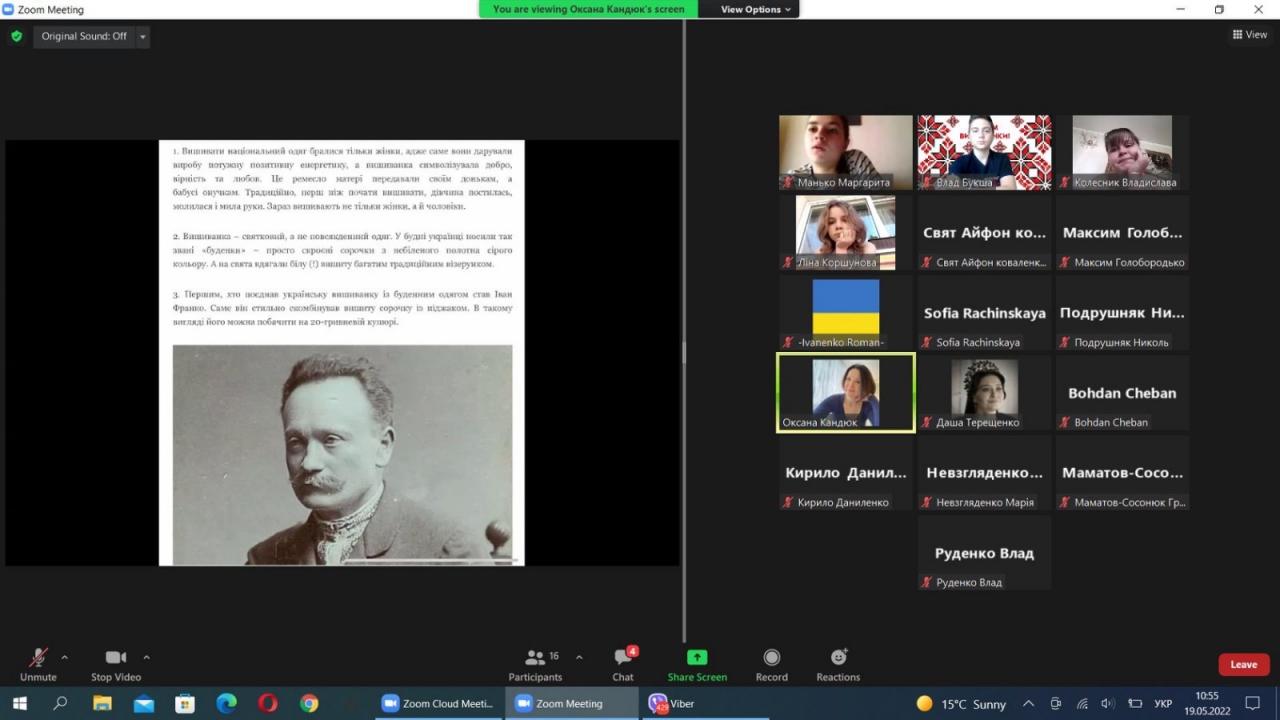
Task: Switch to Zoom Cloud Meetings taskbar window
Action: (438, 703)
